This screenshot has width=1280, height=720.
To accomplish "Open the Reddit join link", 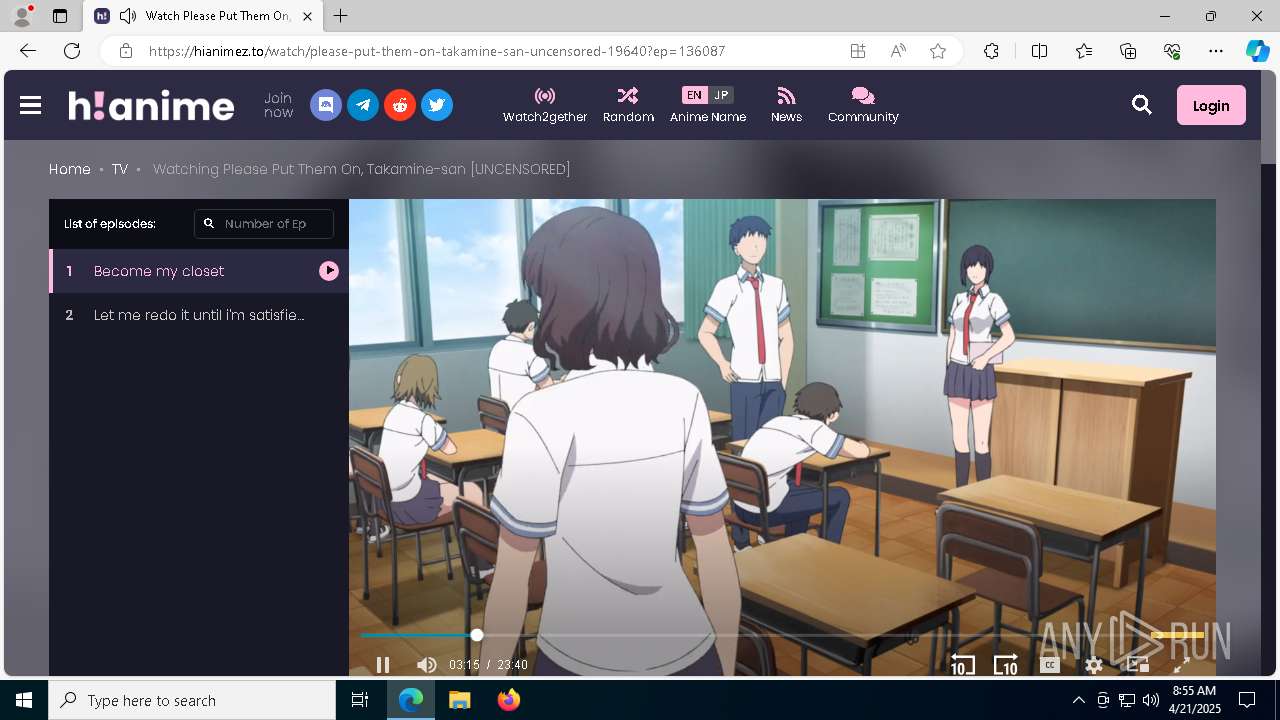I will (x=400, y=105).
